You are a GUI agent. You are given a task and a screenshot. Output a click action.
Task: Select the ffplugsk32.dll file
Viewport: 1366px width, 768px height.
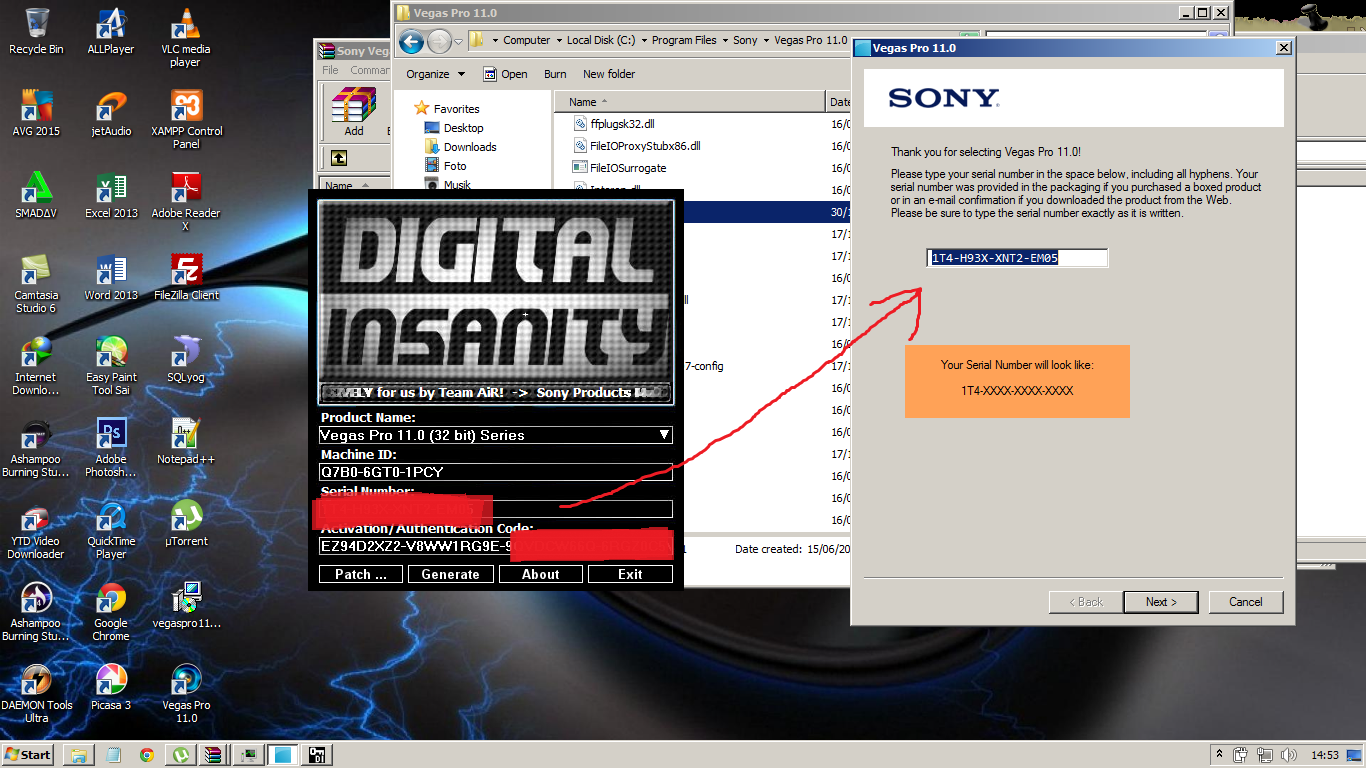click(623, 124)
